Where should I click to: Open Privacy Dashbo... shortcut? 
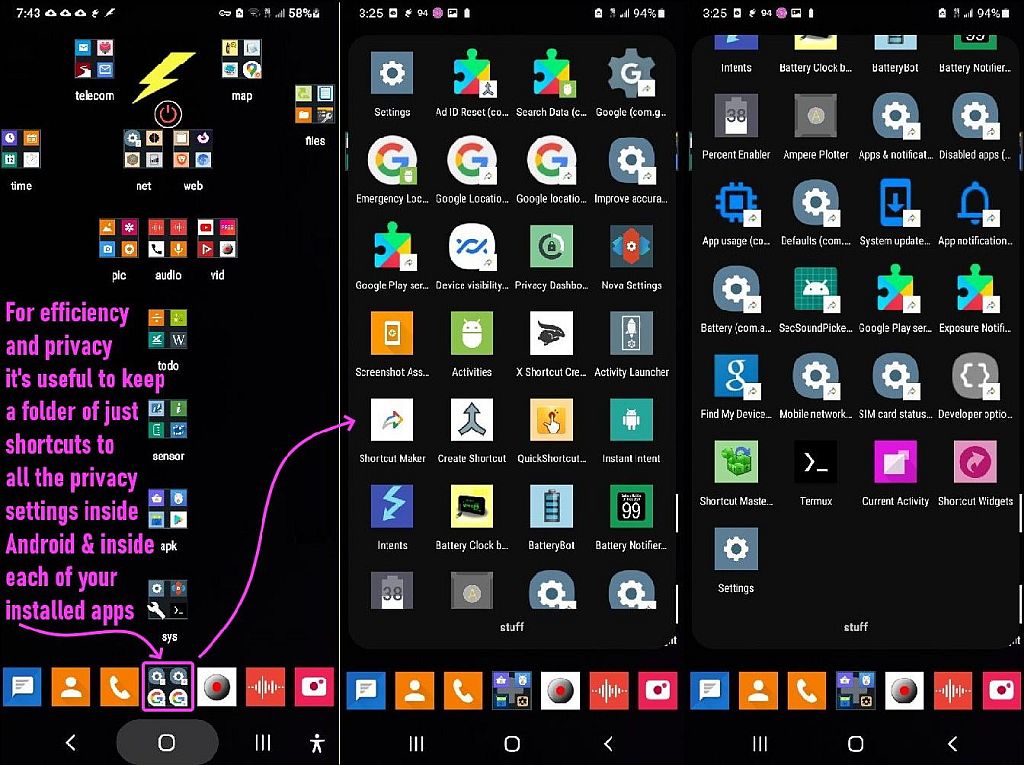552,247
